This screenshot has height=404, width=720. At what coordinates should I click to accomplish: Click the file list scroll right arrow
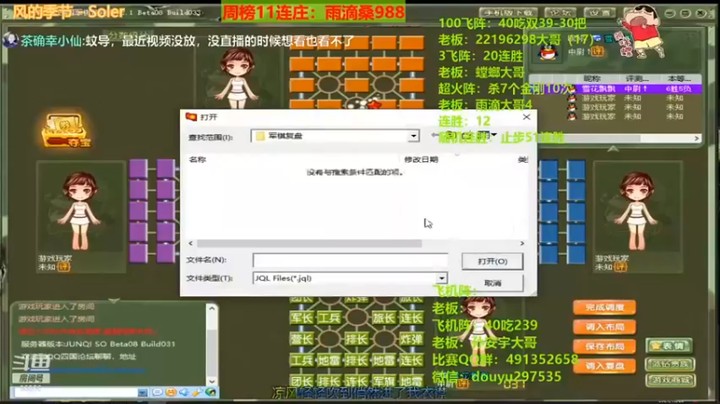coord(522,243)
